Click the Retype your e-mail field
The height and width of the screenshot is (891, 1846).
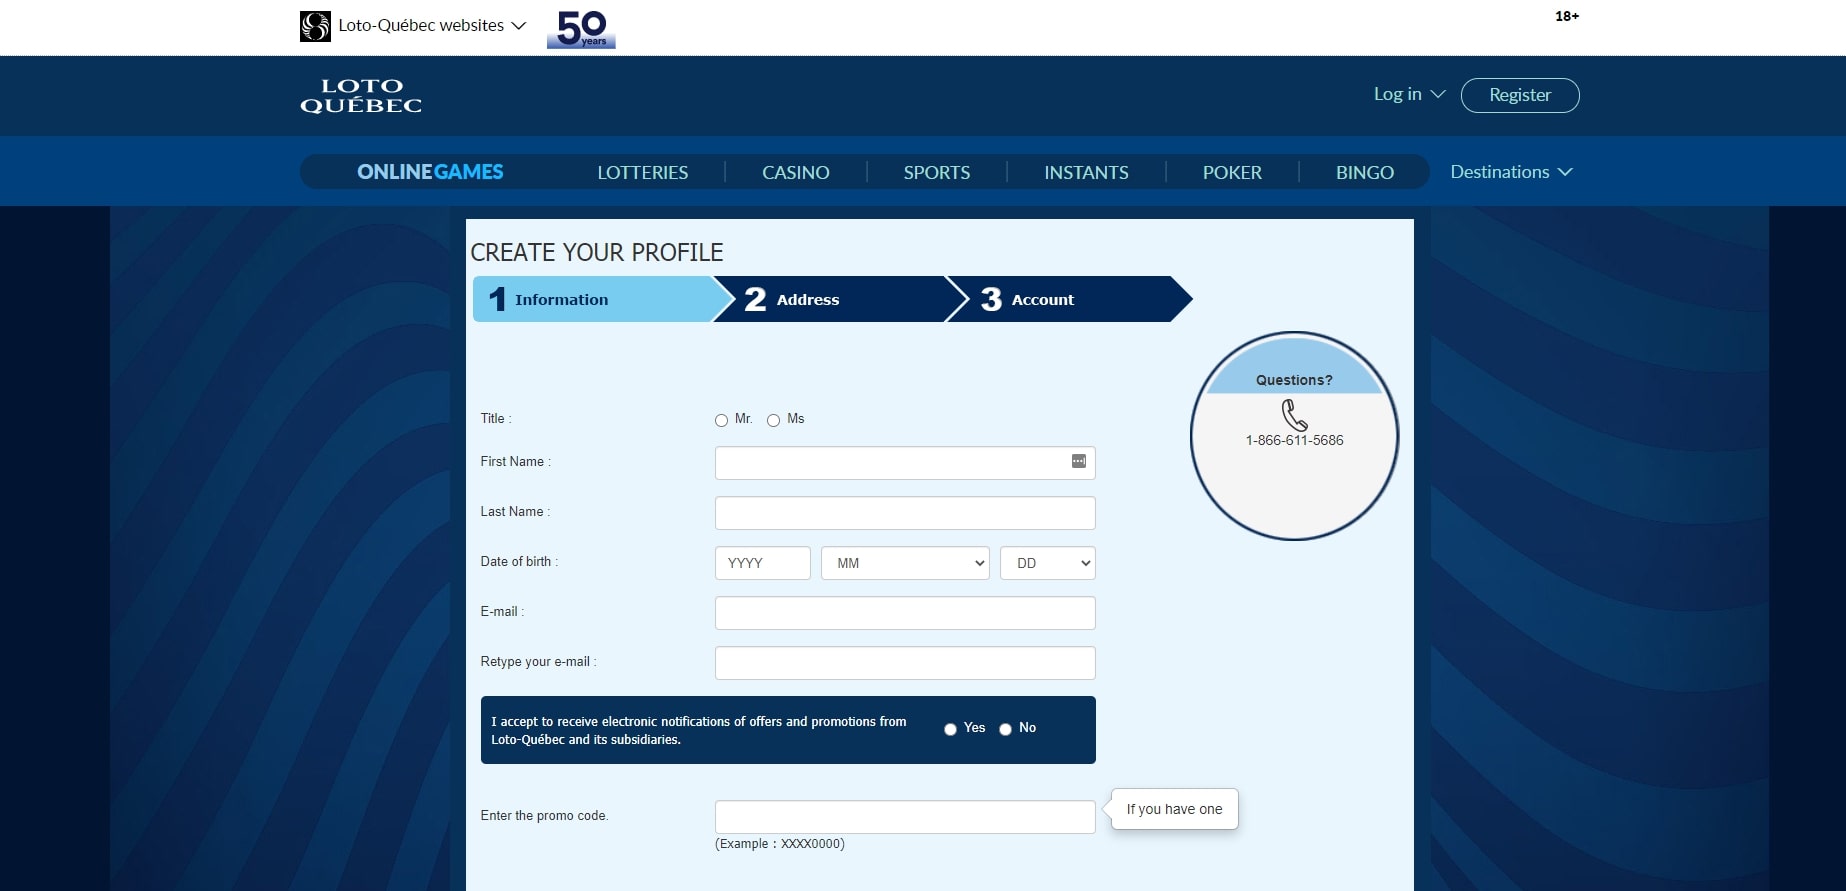tap(905, 663)
